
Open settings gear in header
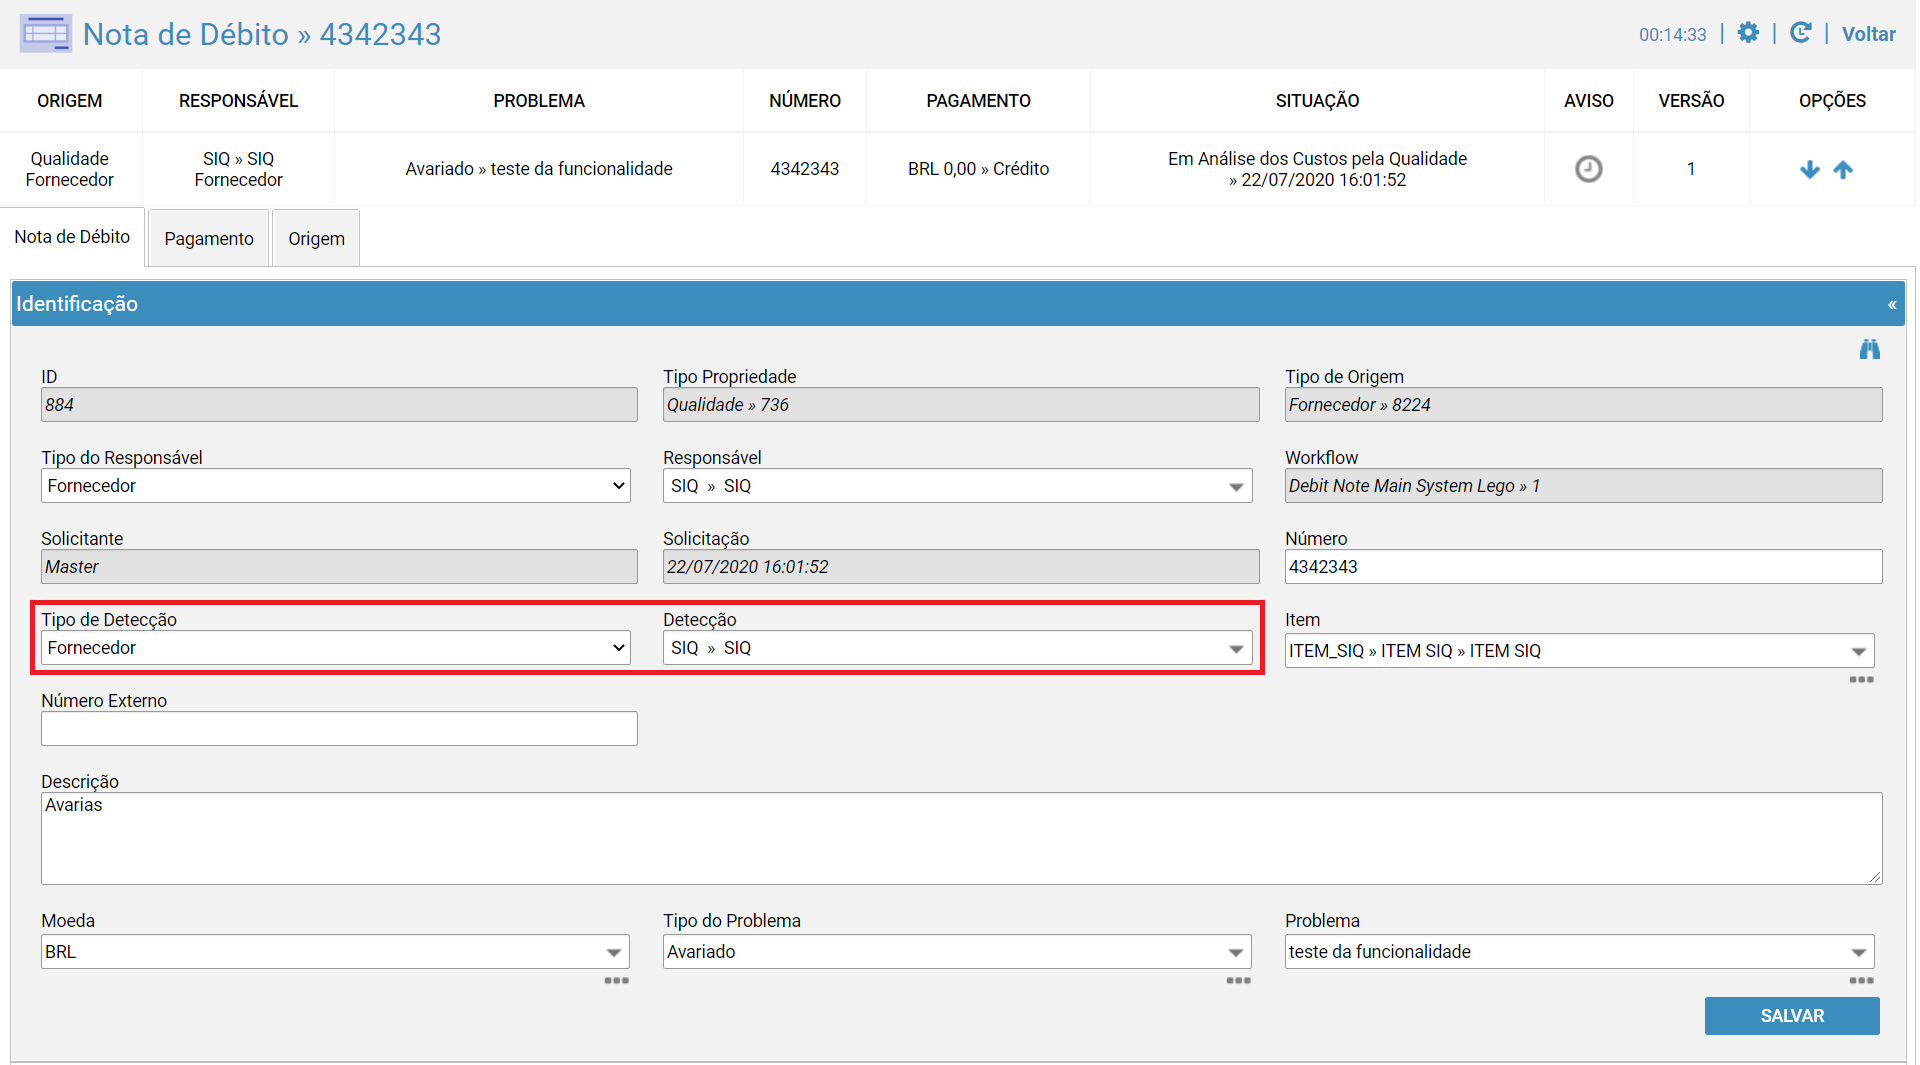click(x=1748, y=33)
